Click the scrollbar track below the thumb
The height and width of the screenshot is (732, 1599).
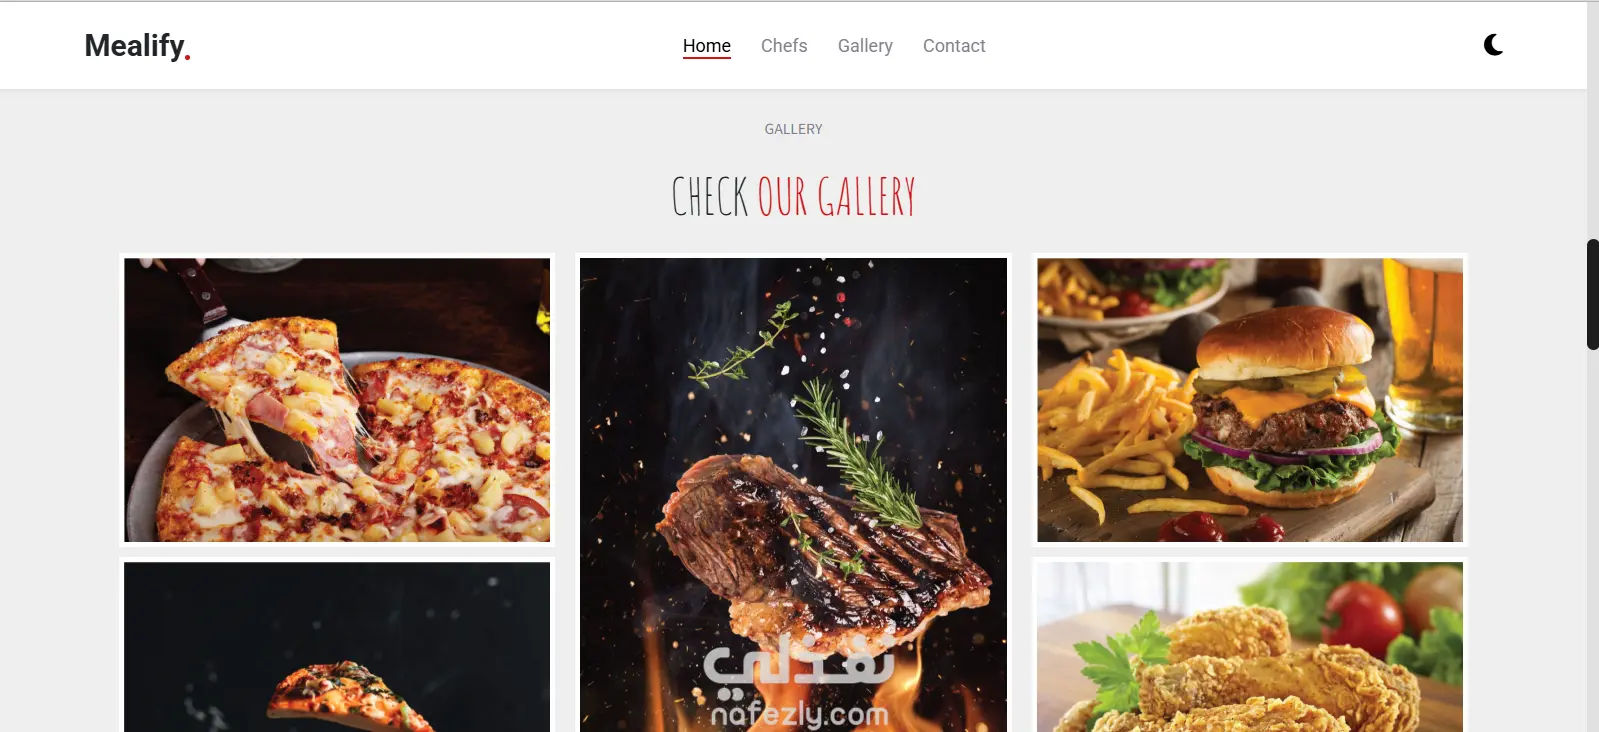tap(1593, 540)
